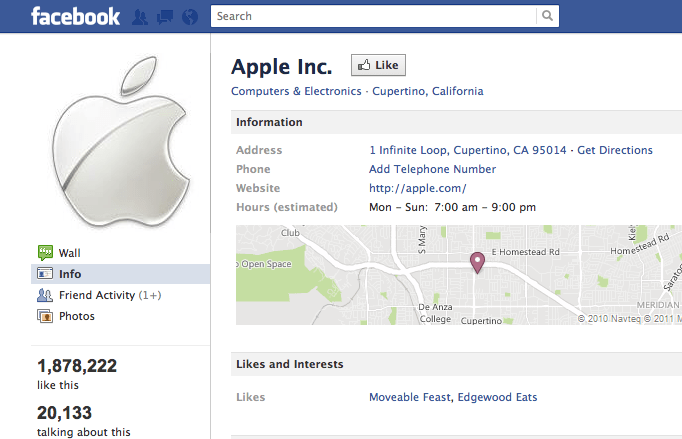Open the Wall tab
The height and width of the screenshot is (439, 682).
coord(70,253)
